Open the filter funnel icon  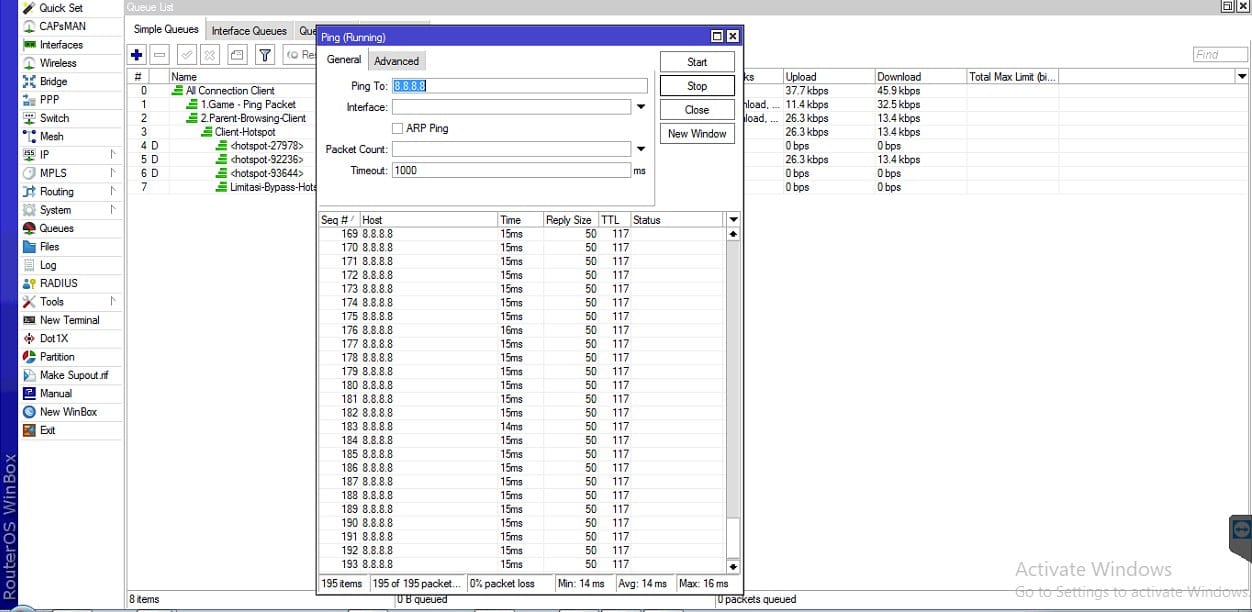coord(265,55)
